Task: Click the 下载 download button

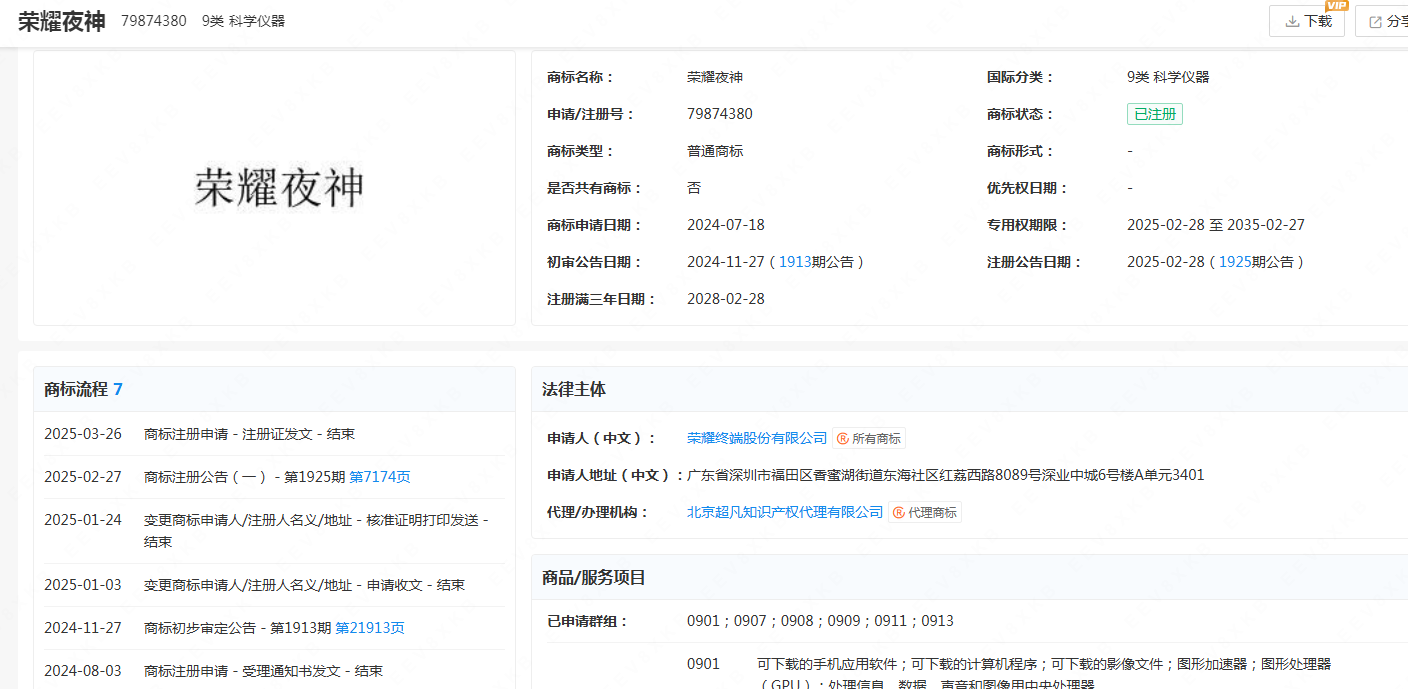Action: tap(1306, 21)
